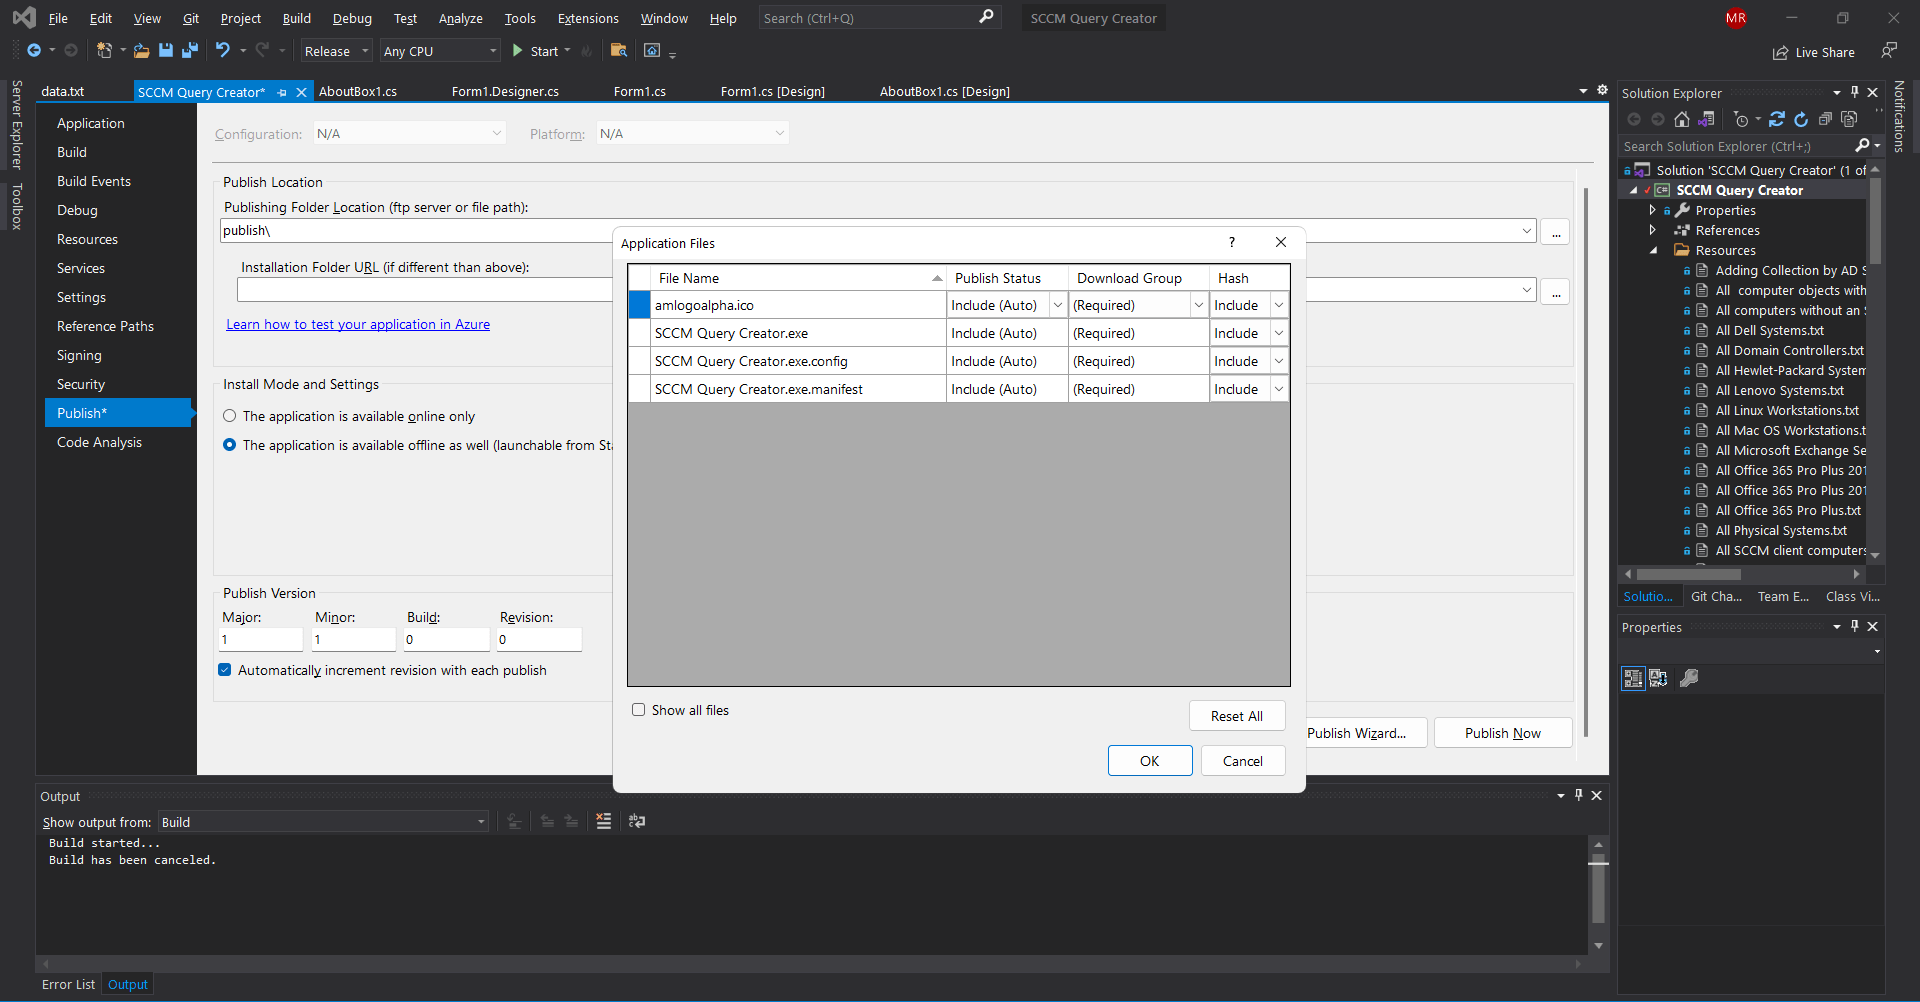Click the feedback icon at top right

click(x=1889, y=50)
